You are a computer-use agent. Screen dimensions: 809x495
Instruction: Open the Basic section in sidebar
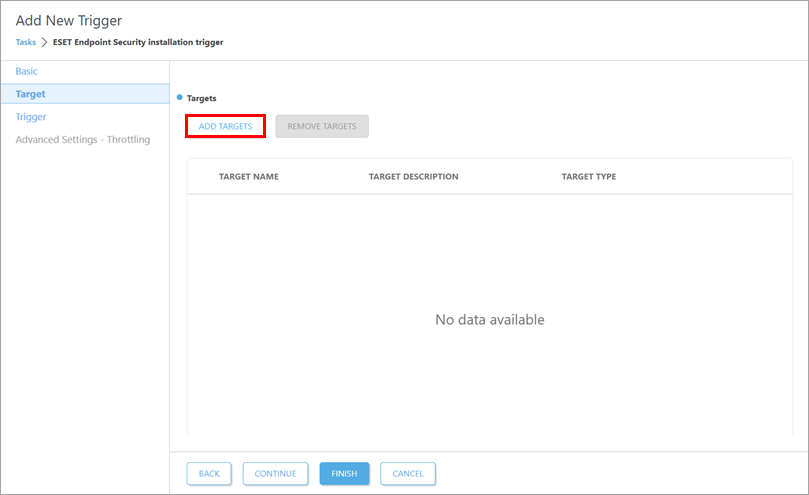(x=27, y=72)
